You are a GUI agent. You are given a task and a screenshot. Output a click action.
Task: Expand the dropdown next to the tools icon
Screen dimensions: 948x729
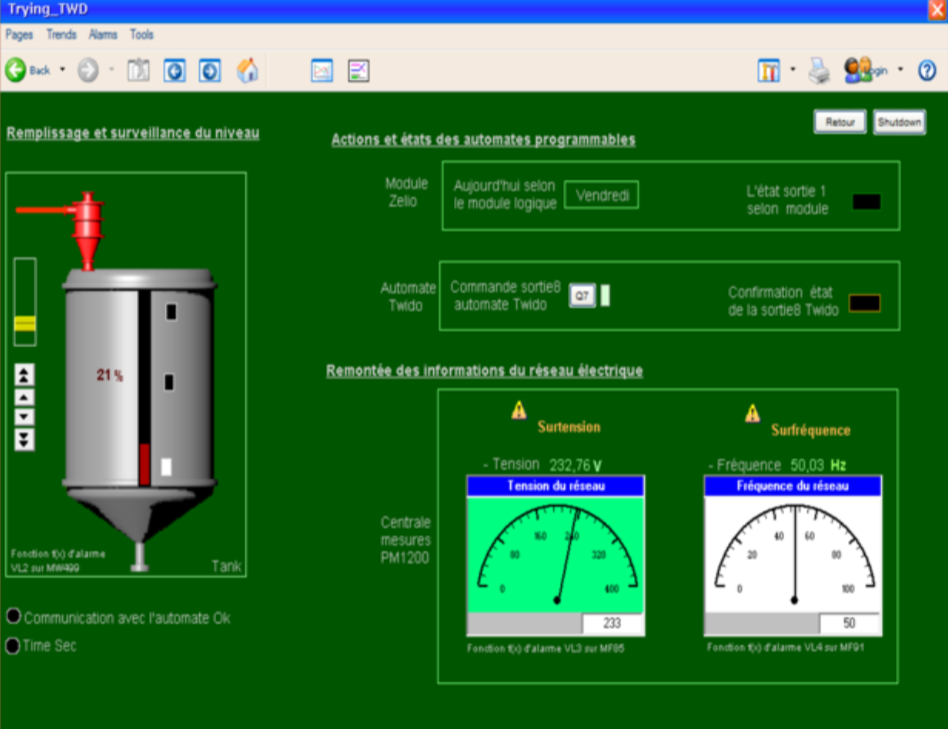pyautogui.click(x=793, y=70)
